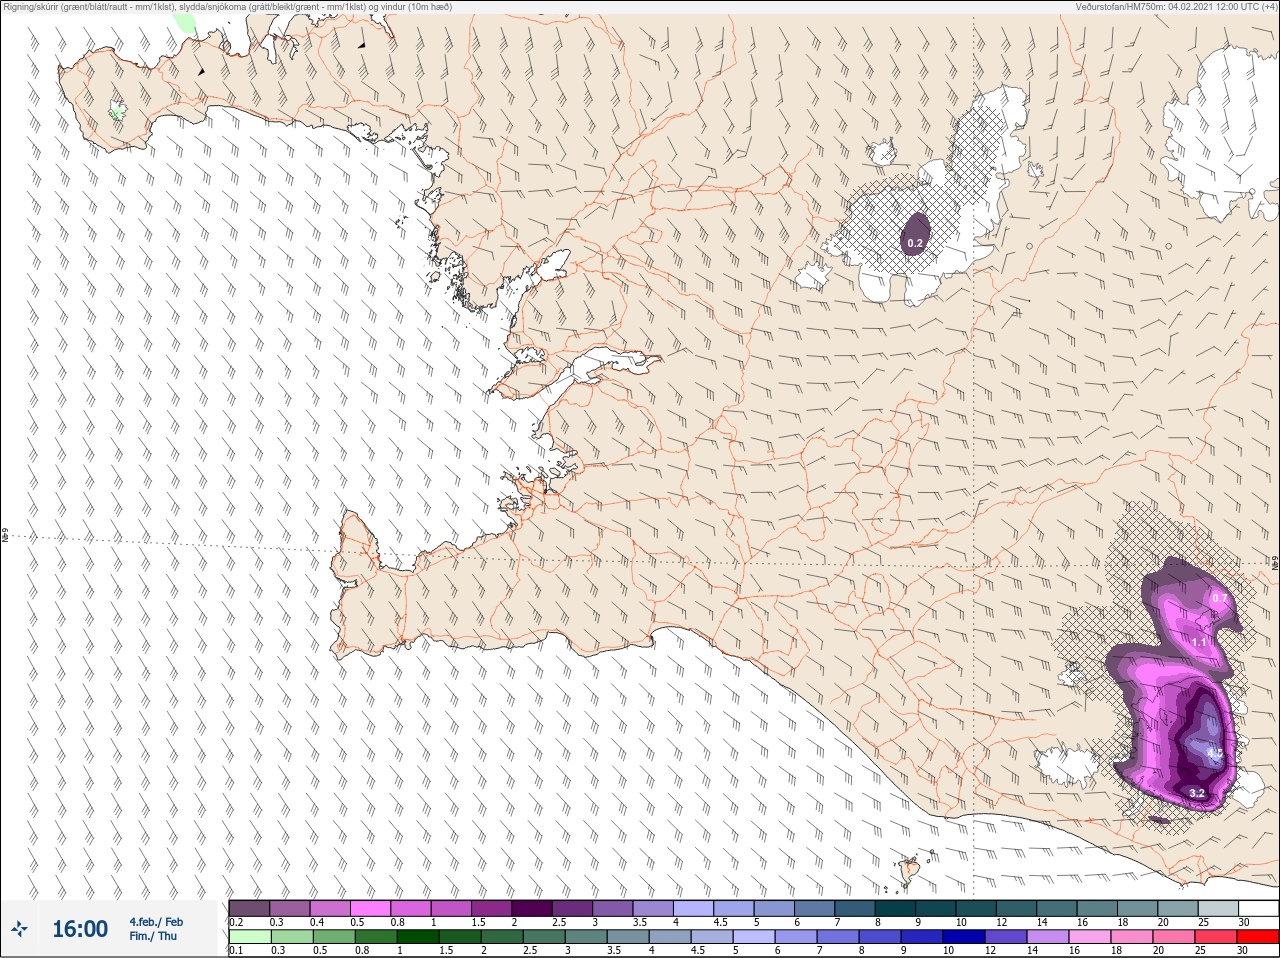
Task: Click the 4.5 precipitation contour label
Action: pos(1215,753)
